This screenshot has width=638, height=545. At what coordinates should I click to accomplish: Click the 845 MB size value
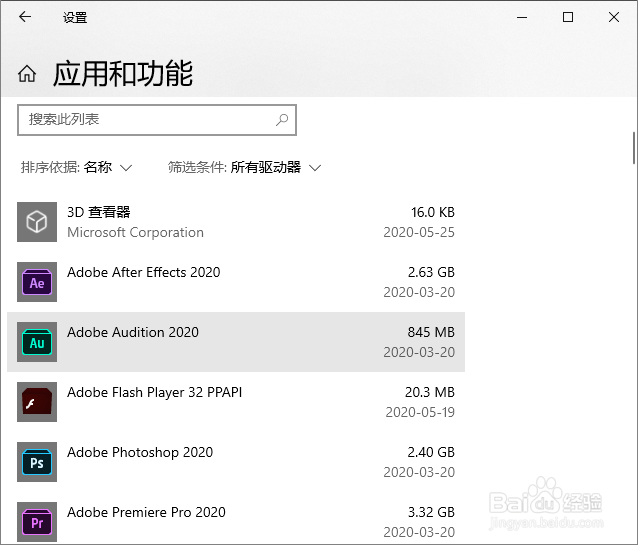pos(431,332)
